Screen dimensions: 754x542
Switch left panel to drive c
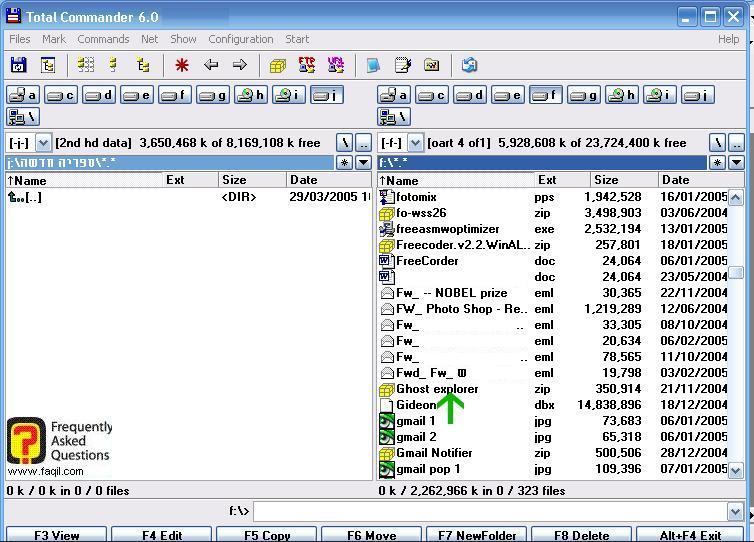tap(61, 95)
